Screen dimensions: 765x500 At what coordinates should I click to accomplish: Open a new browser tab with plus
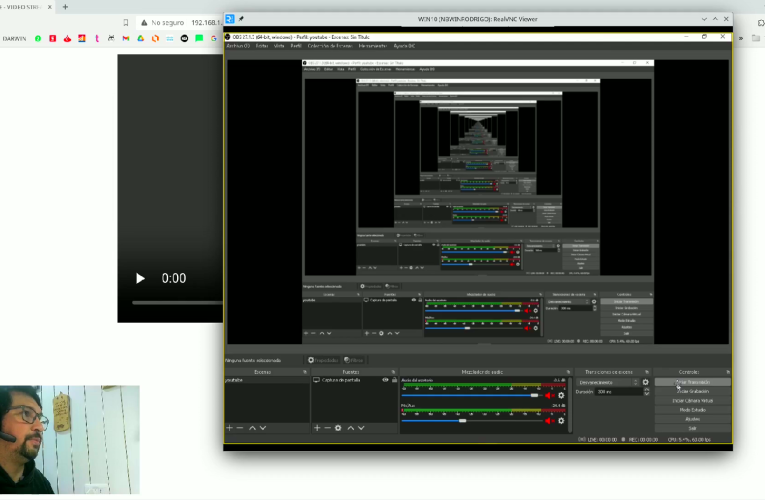pos(65,7)
